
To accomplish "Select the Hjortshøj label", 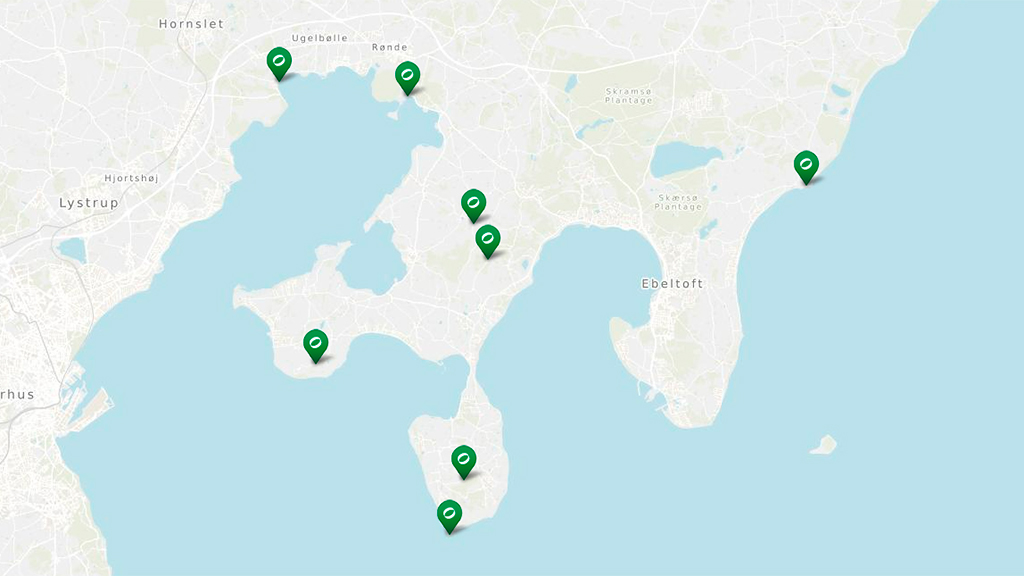I will [x=131, y=178].
